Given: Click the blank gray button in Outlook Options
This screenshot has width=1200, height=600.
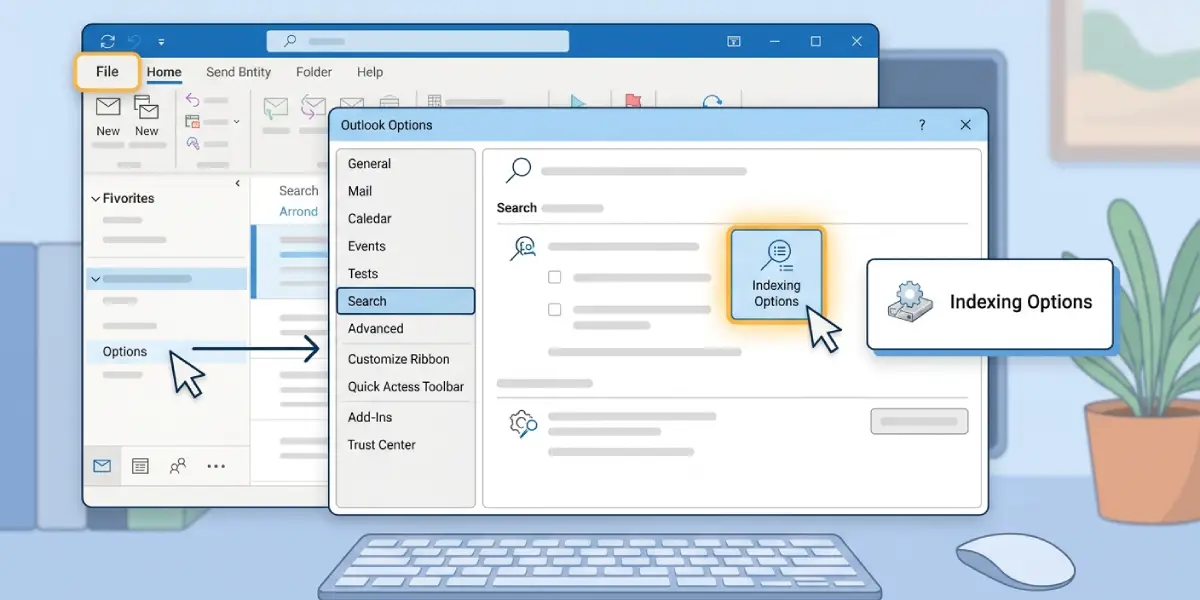Looking at the screenshot, I should 920,421.
